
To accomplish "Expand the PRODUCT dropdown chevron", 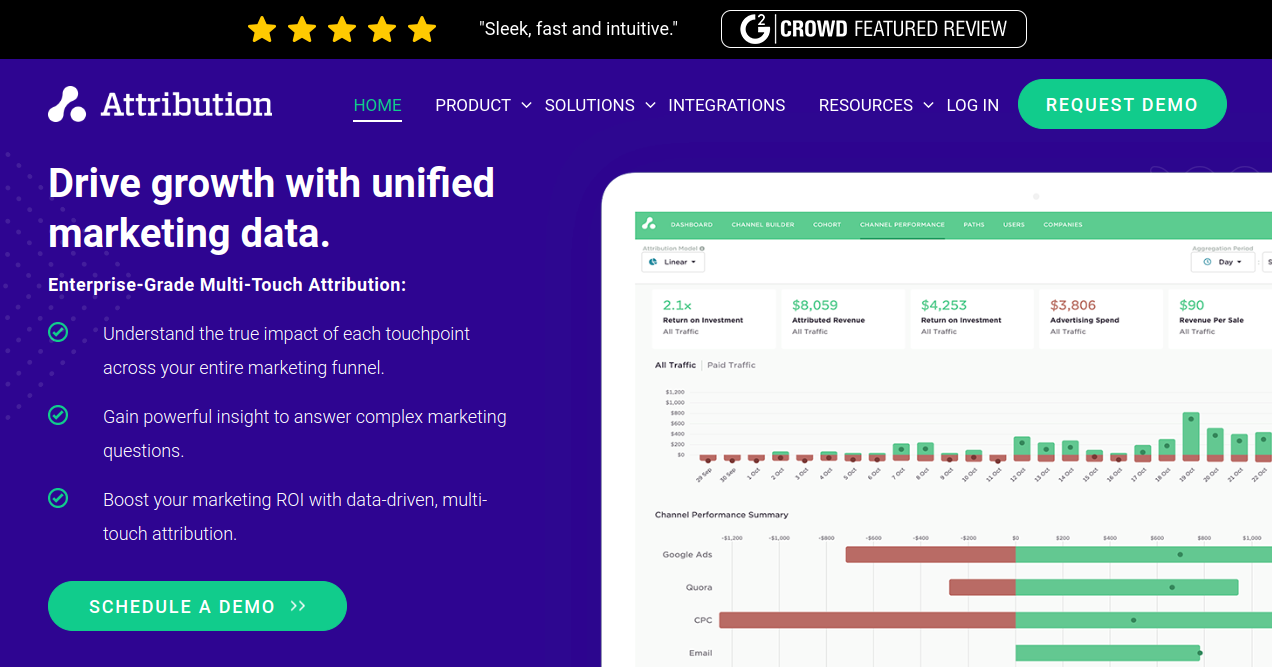I will tap(526, 105).
